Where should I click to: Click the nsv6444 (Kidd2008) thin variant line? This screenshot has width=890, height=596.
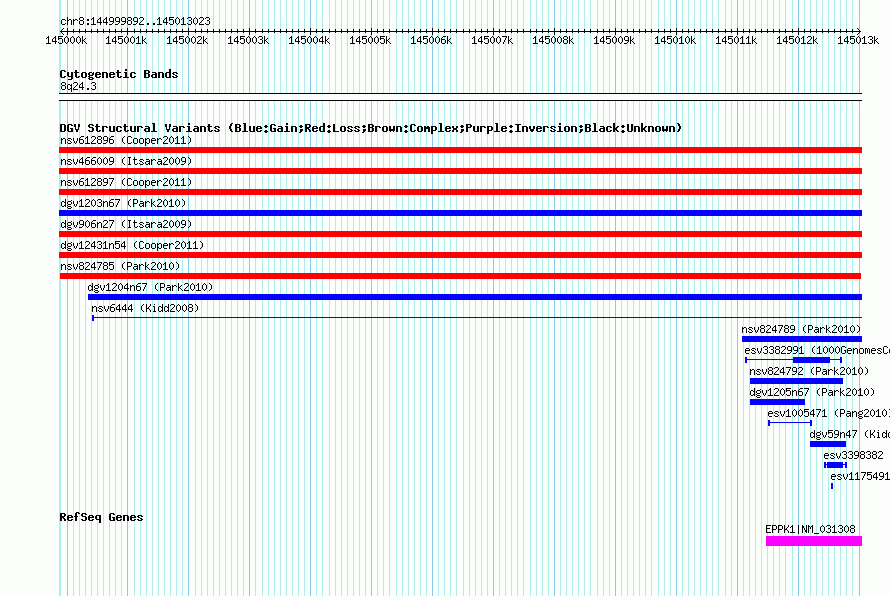pyautogui.click(x=477, y=318)
